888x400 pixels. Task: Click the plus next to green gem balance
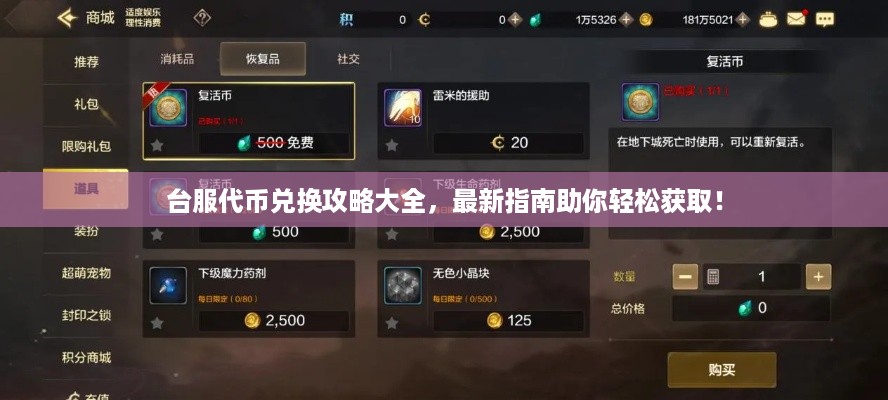[x=626, y=20]
